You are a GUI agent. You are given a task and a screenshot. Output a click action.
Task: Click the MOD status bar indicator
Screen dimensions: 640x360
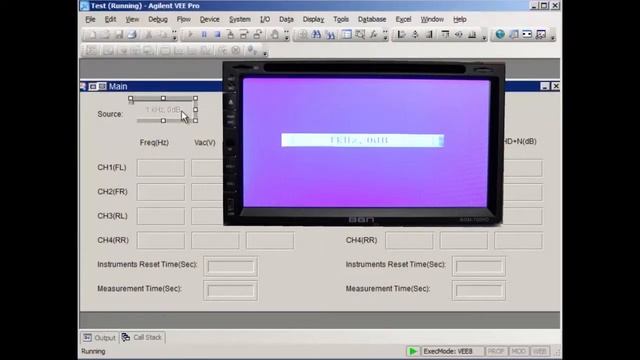[x=518, y=351]
